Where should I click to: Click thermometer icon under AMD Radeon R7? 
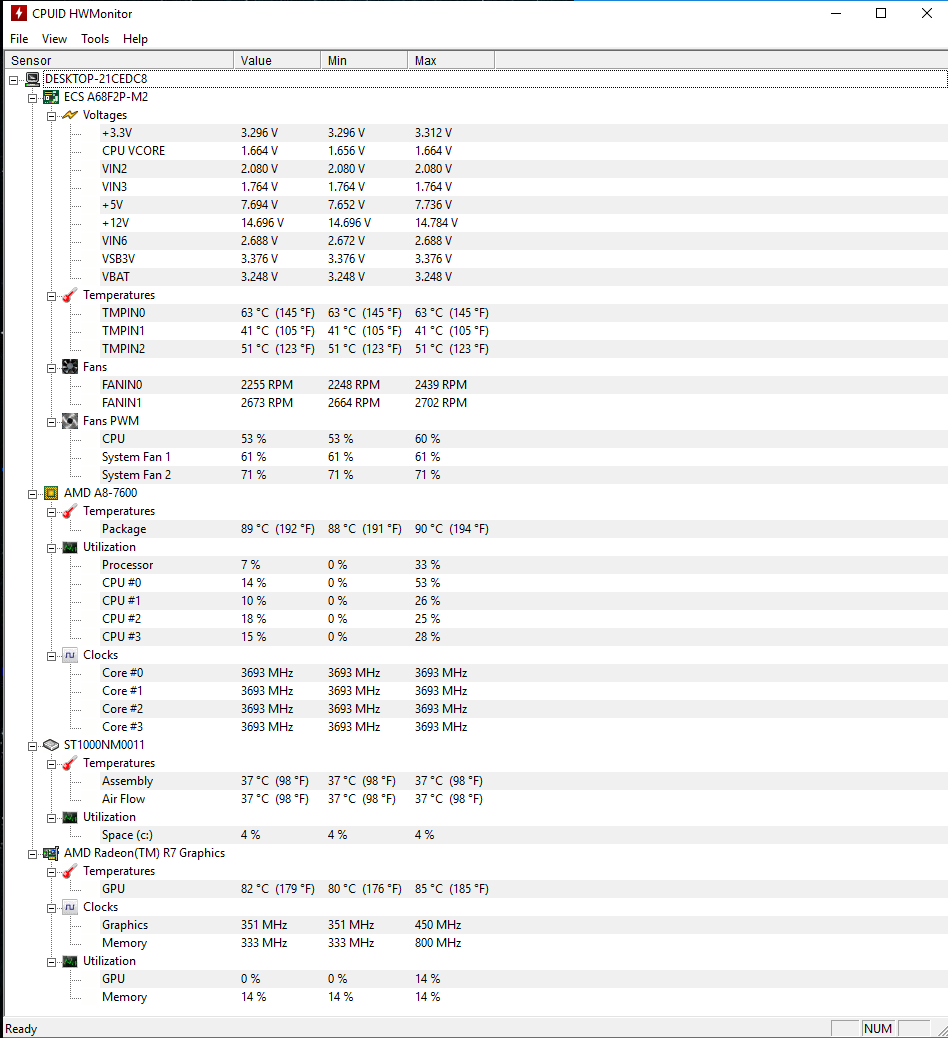pos(70,871)
